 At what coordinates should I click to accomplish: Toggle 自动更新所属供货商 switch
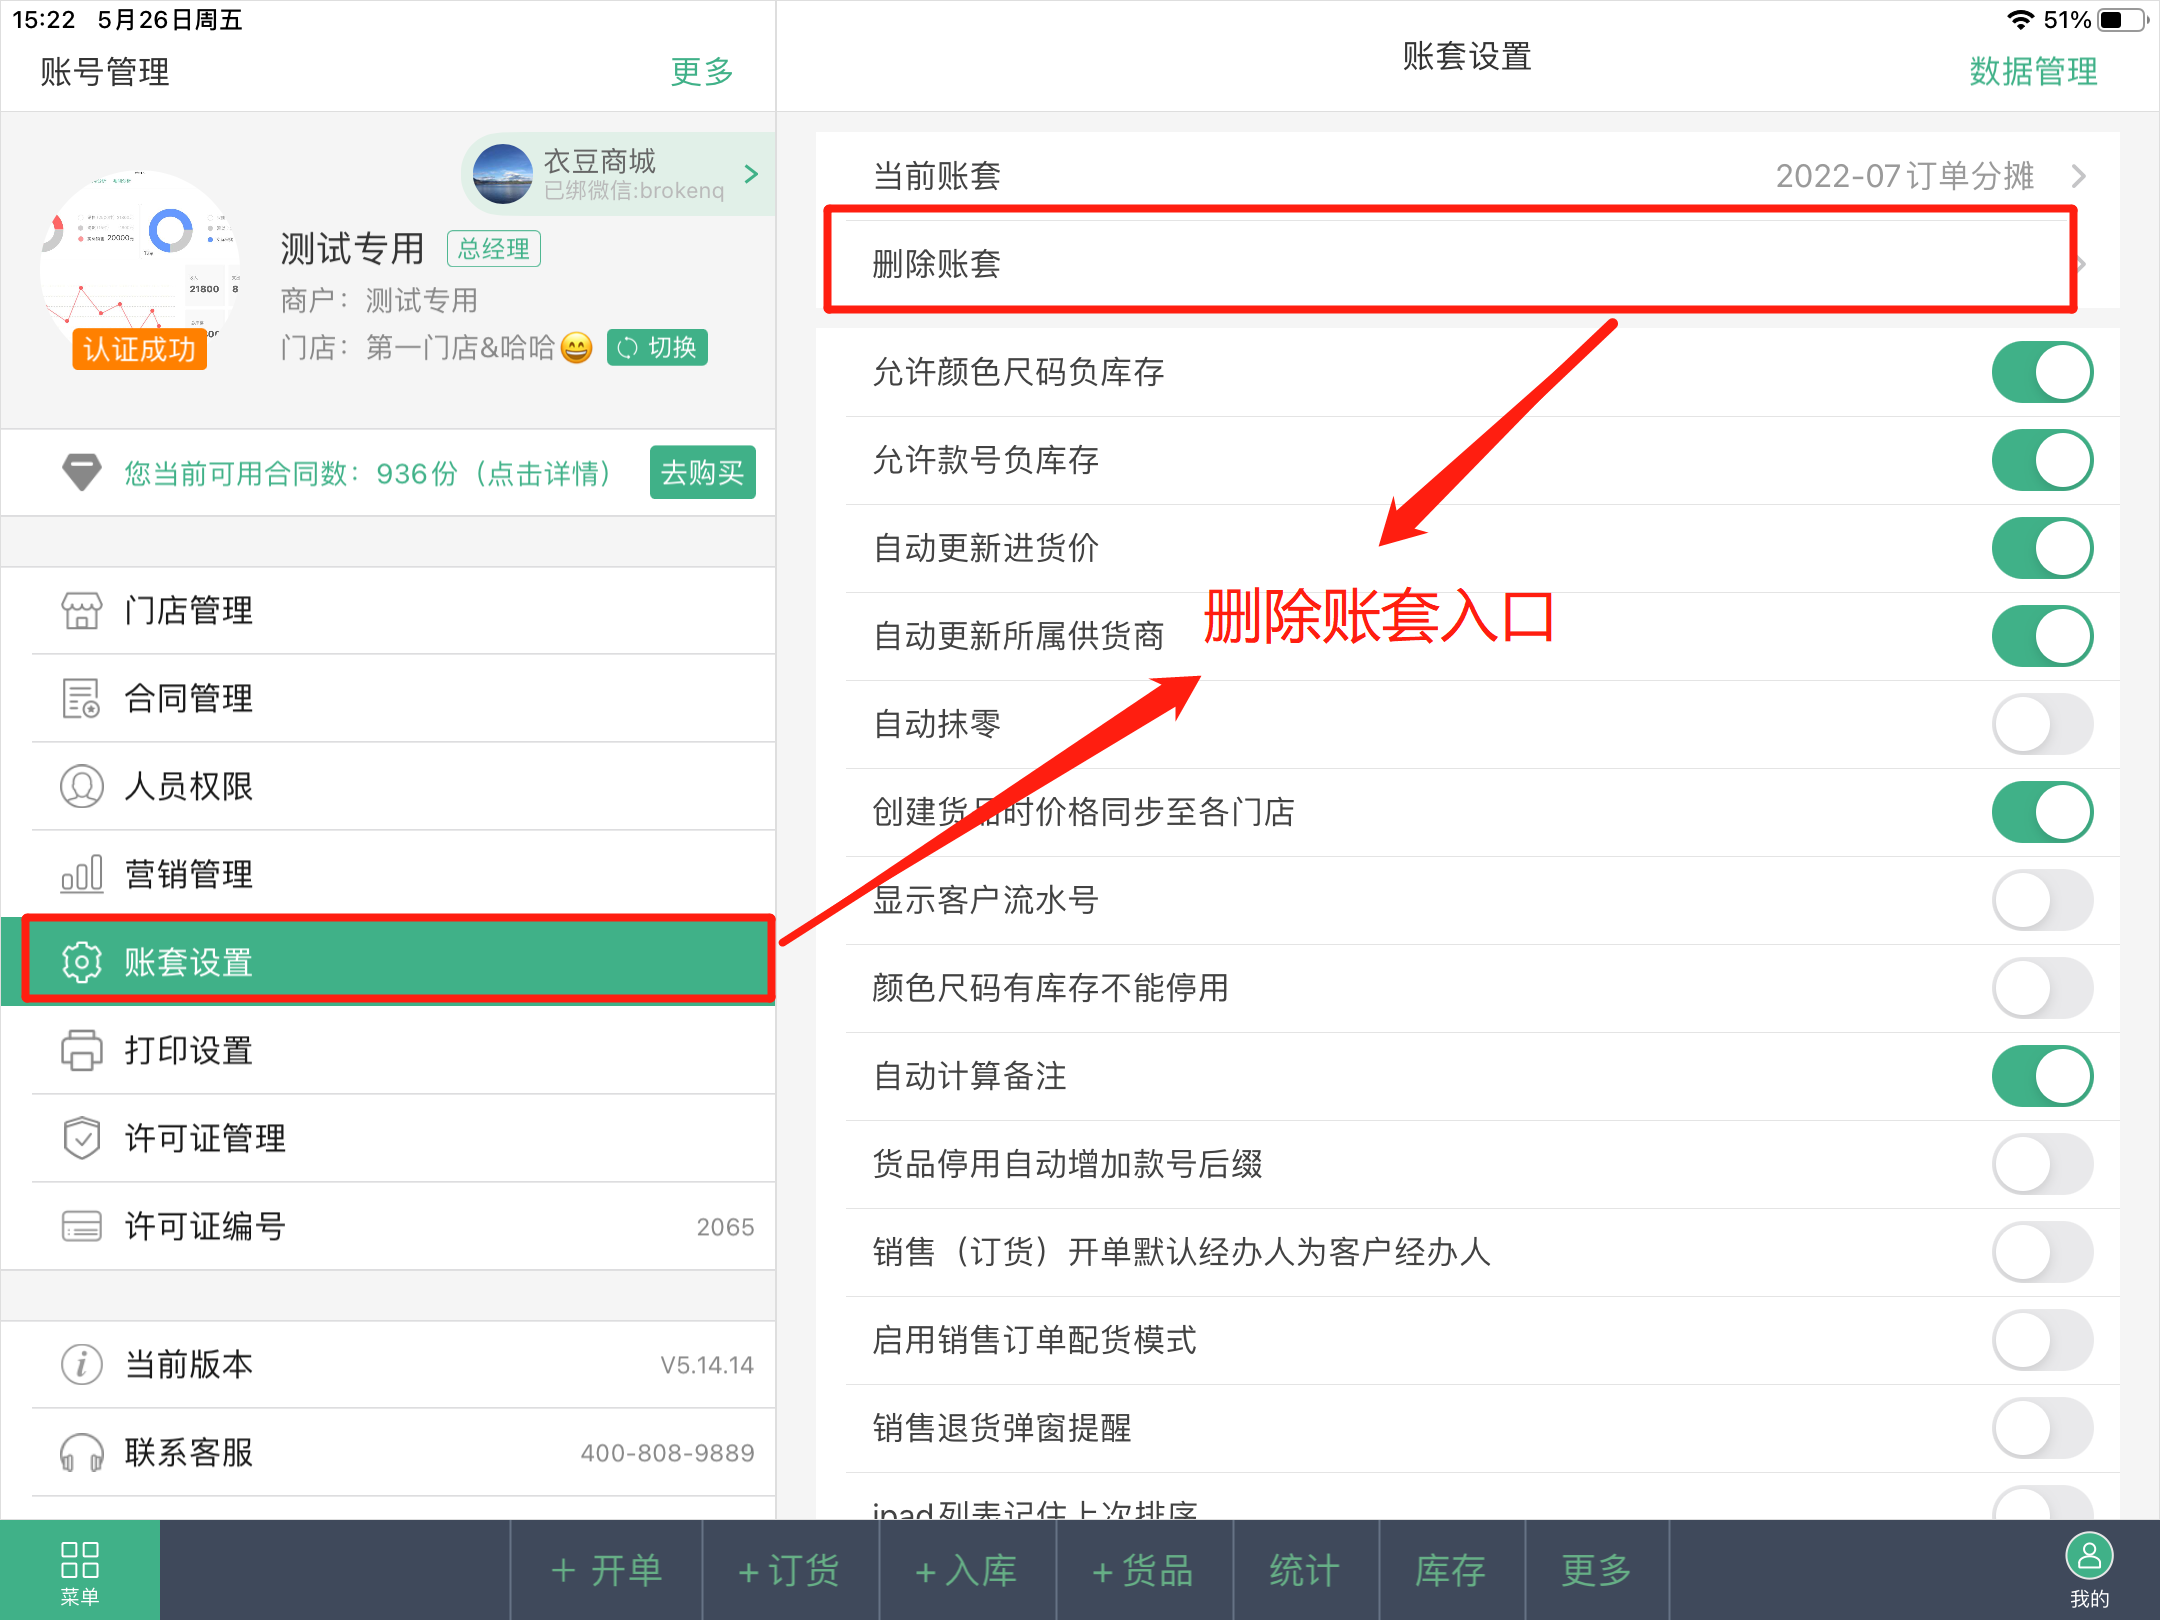pos(2042,636)
